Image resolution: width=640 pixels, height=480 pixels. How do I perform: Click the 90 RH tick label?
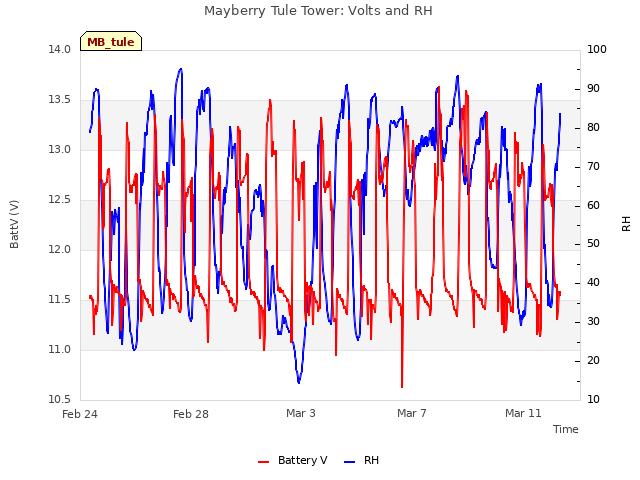[593, 89]
